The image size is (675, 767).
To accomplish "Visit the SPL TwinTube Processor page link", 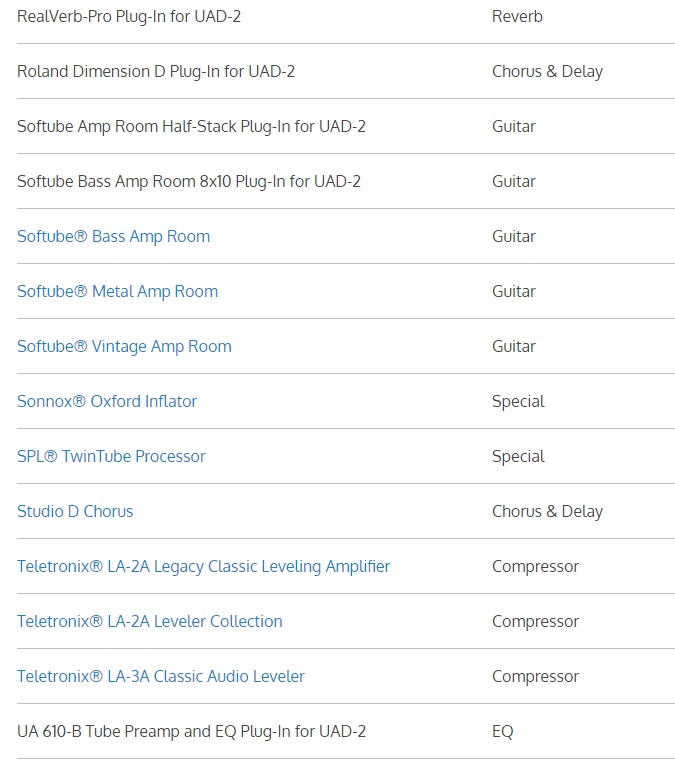I will [x=111, y=457].
